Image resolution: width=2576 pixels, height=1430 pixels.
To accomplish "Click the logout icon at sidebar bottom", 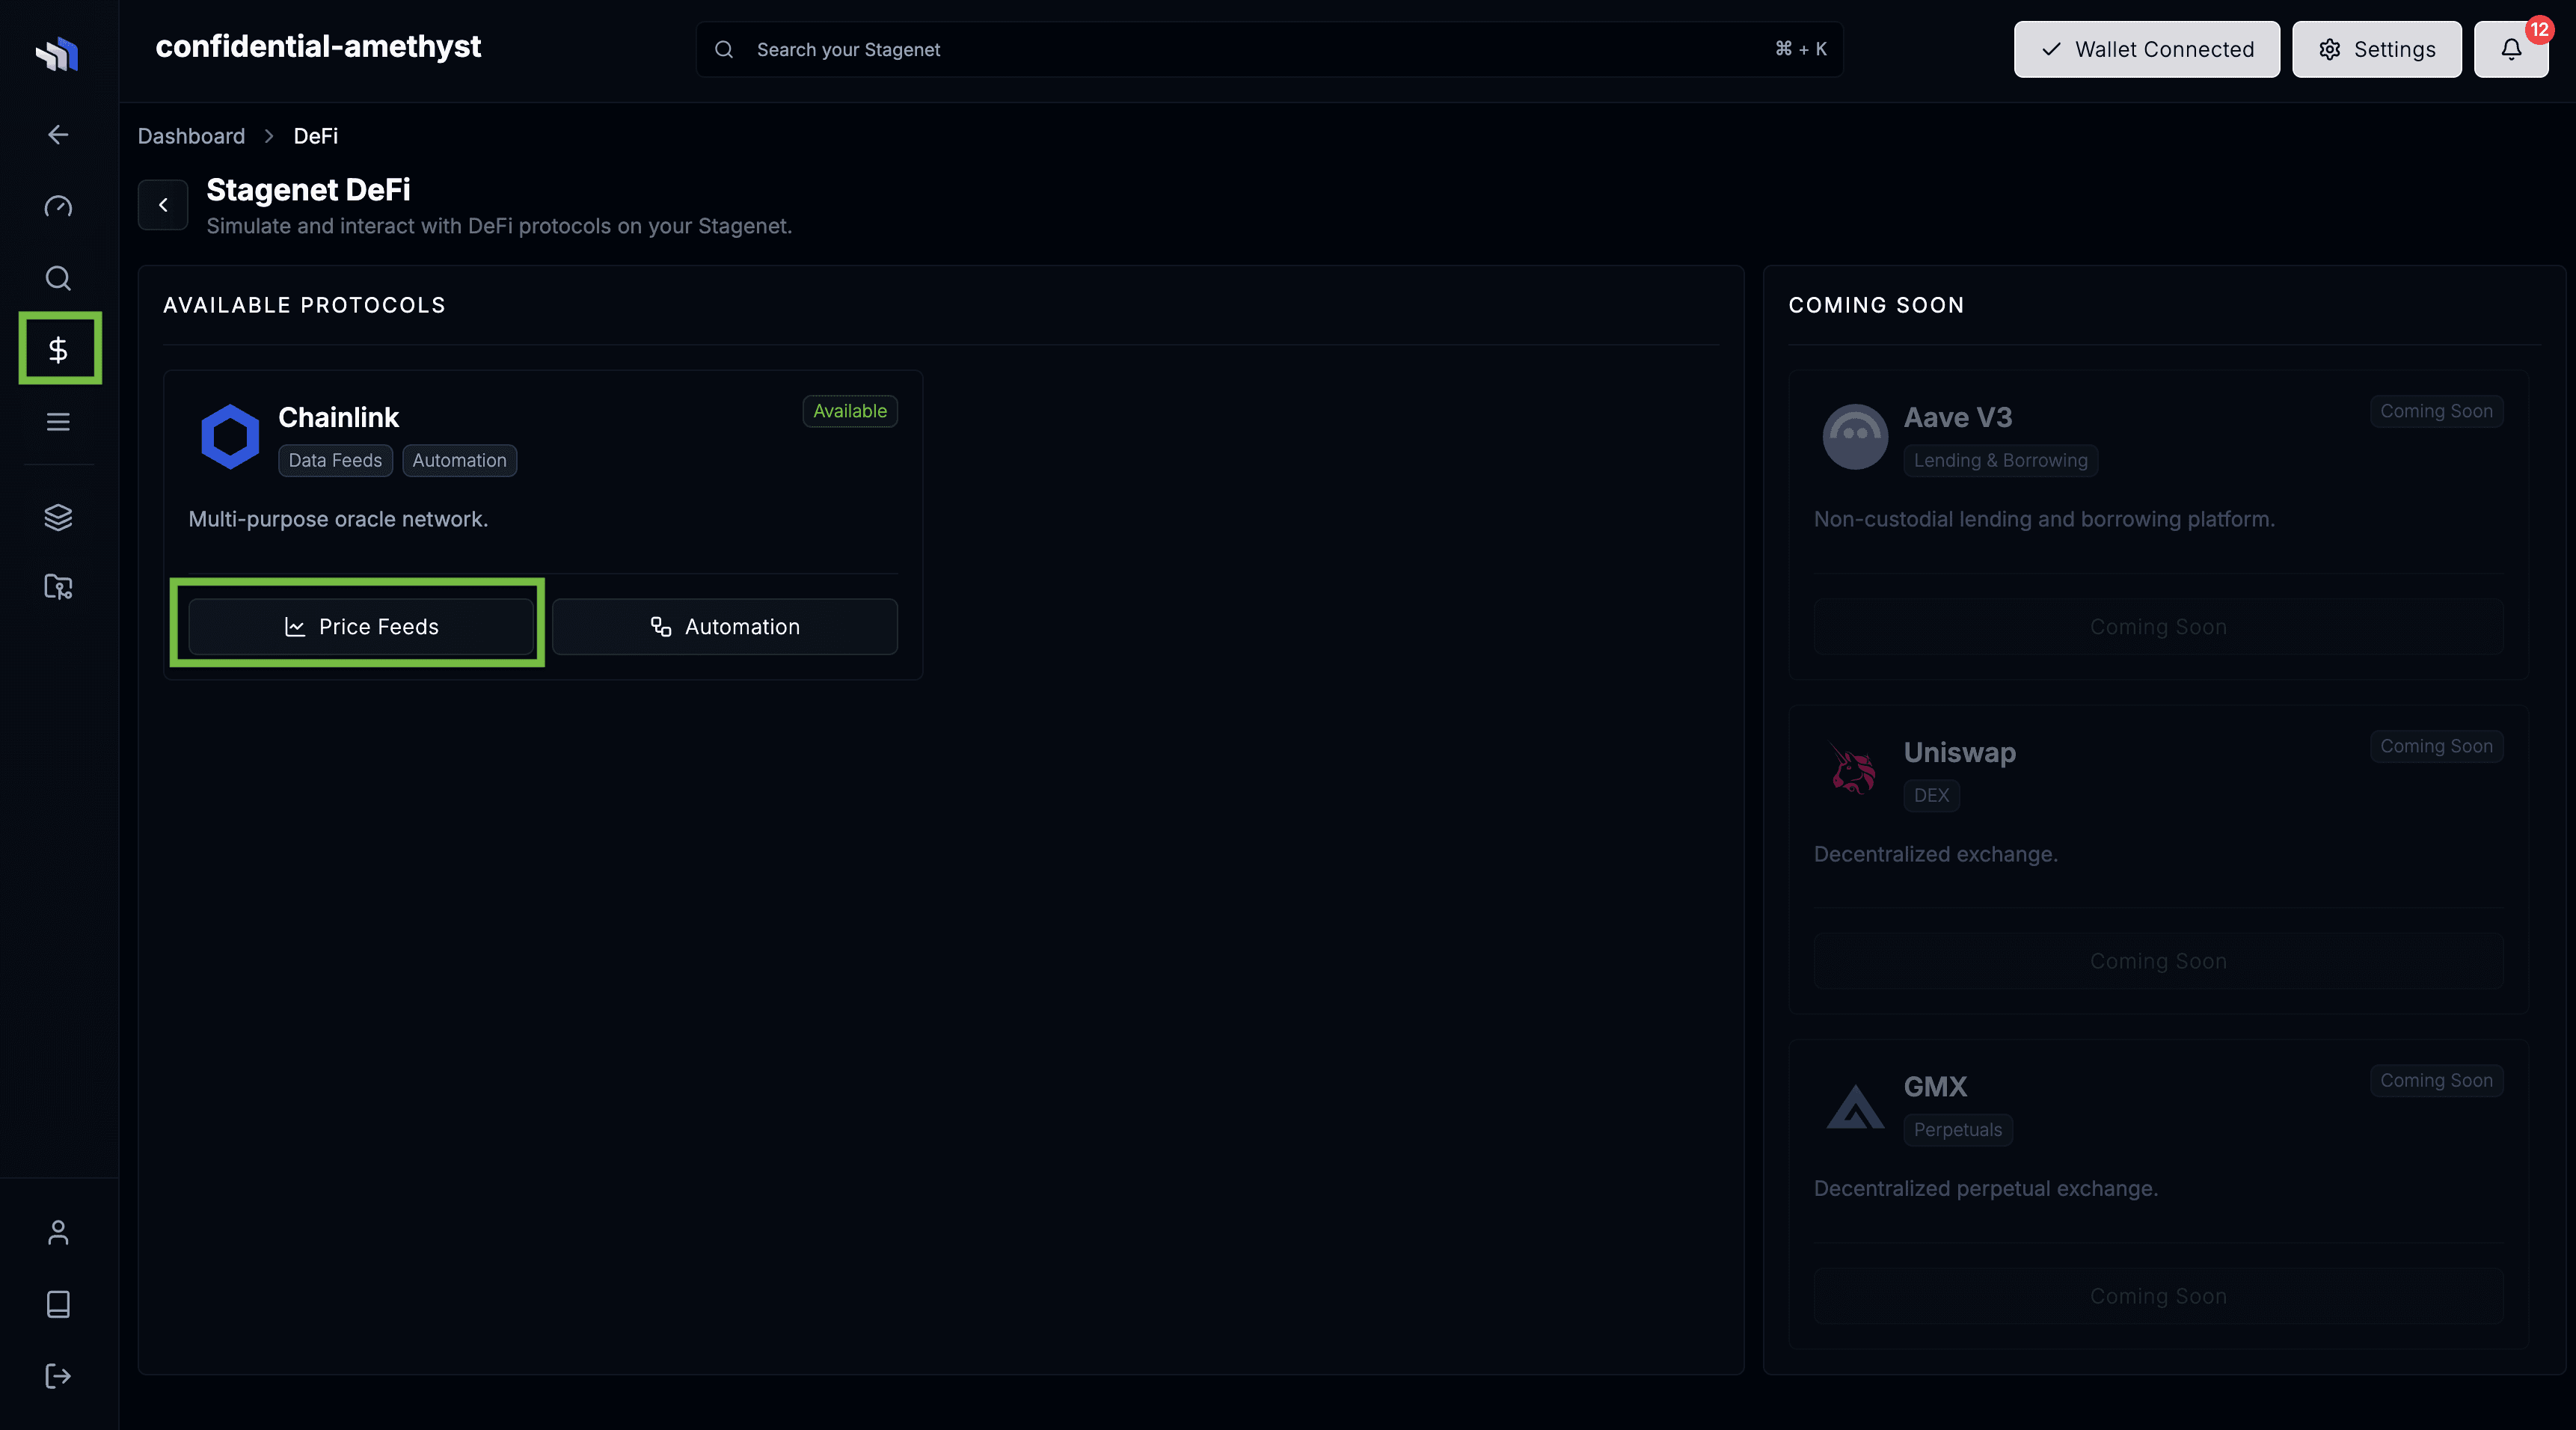I will pyautogui.click(x=57, y=1376).
